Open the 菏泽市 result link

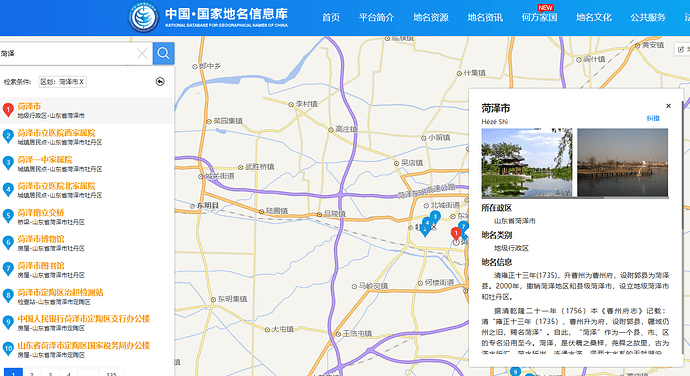(29, 106)
